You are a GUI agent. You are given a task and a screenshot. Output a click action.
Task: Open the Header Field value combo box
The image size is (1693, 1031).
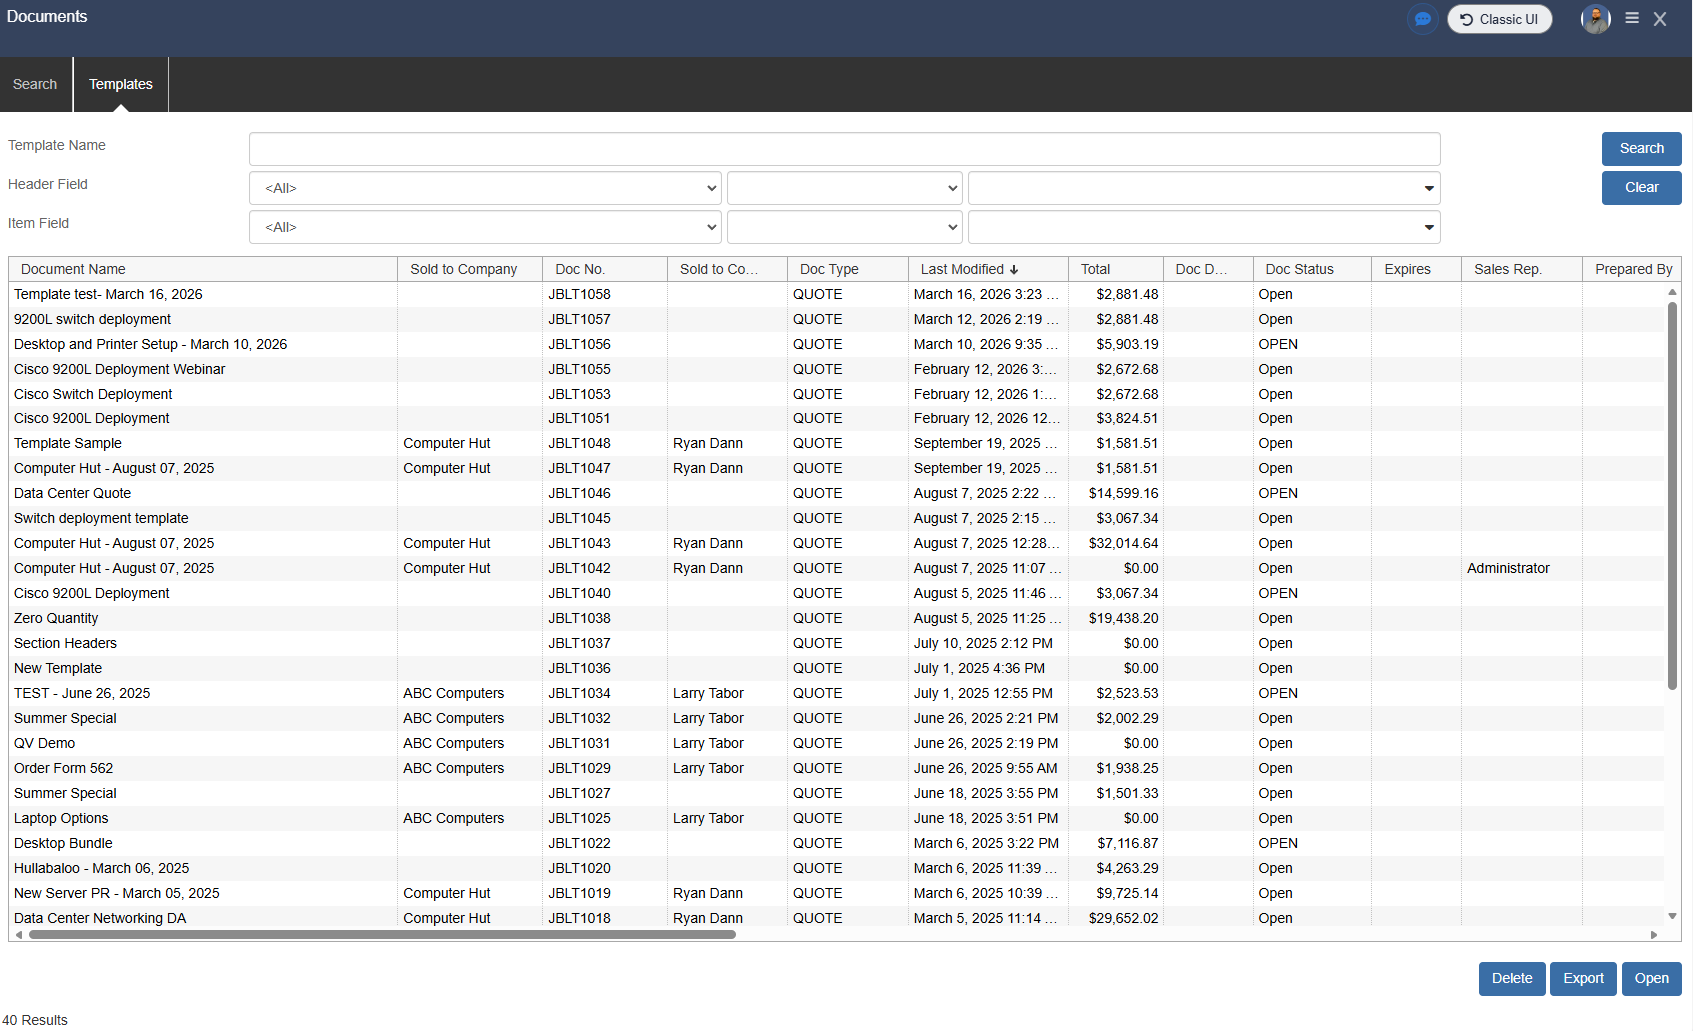coord(1204,188)
